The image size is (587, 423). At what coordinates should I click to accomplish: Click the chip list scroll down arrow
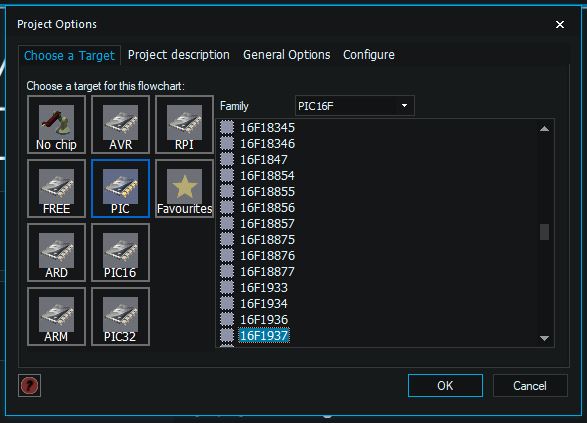point(545,338)
